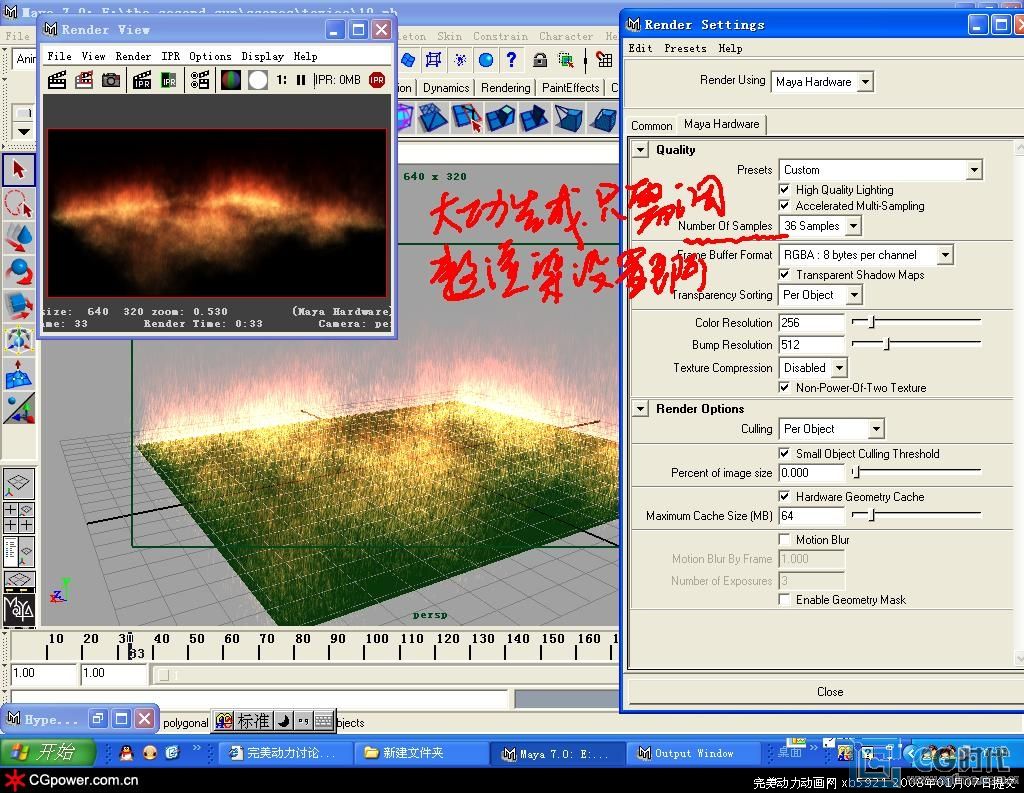Collapse the Quality section
Image resolution: width=1024 pixels, height=793 pixels.
click(x=641, y=150)
